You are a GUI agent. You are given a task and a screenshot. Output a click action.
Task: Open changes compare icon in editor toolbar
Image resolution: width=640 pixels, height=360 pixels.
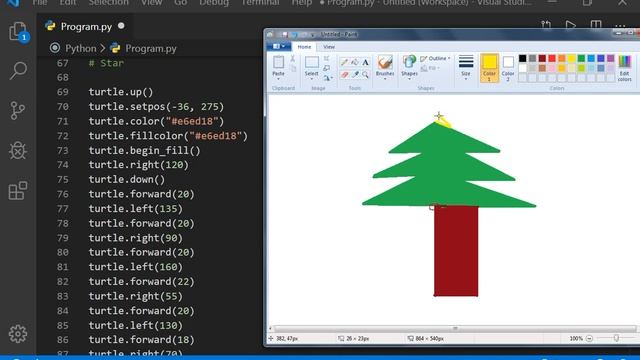coord(546,26)
